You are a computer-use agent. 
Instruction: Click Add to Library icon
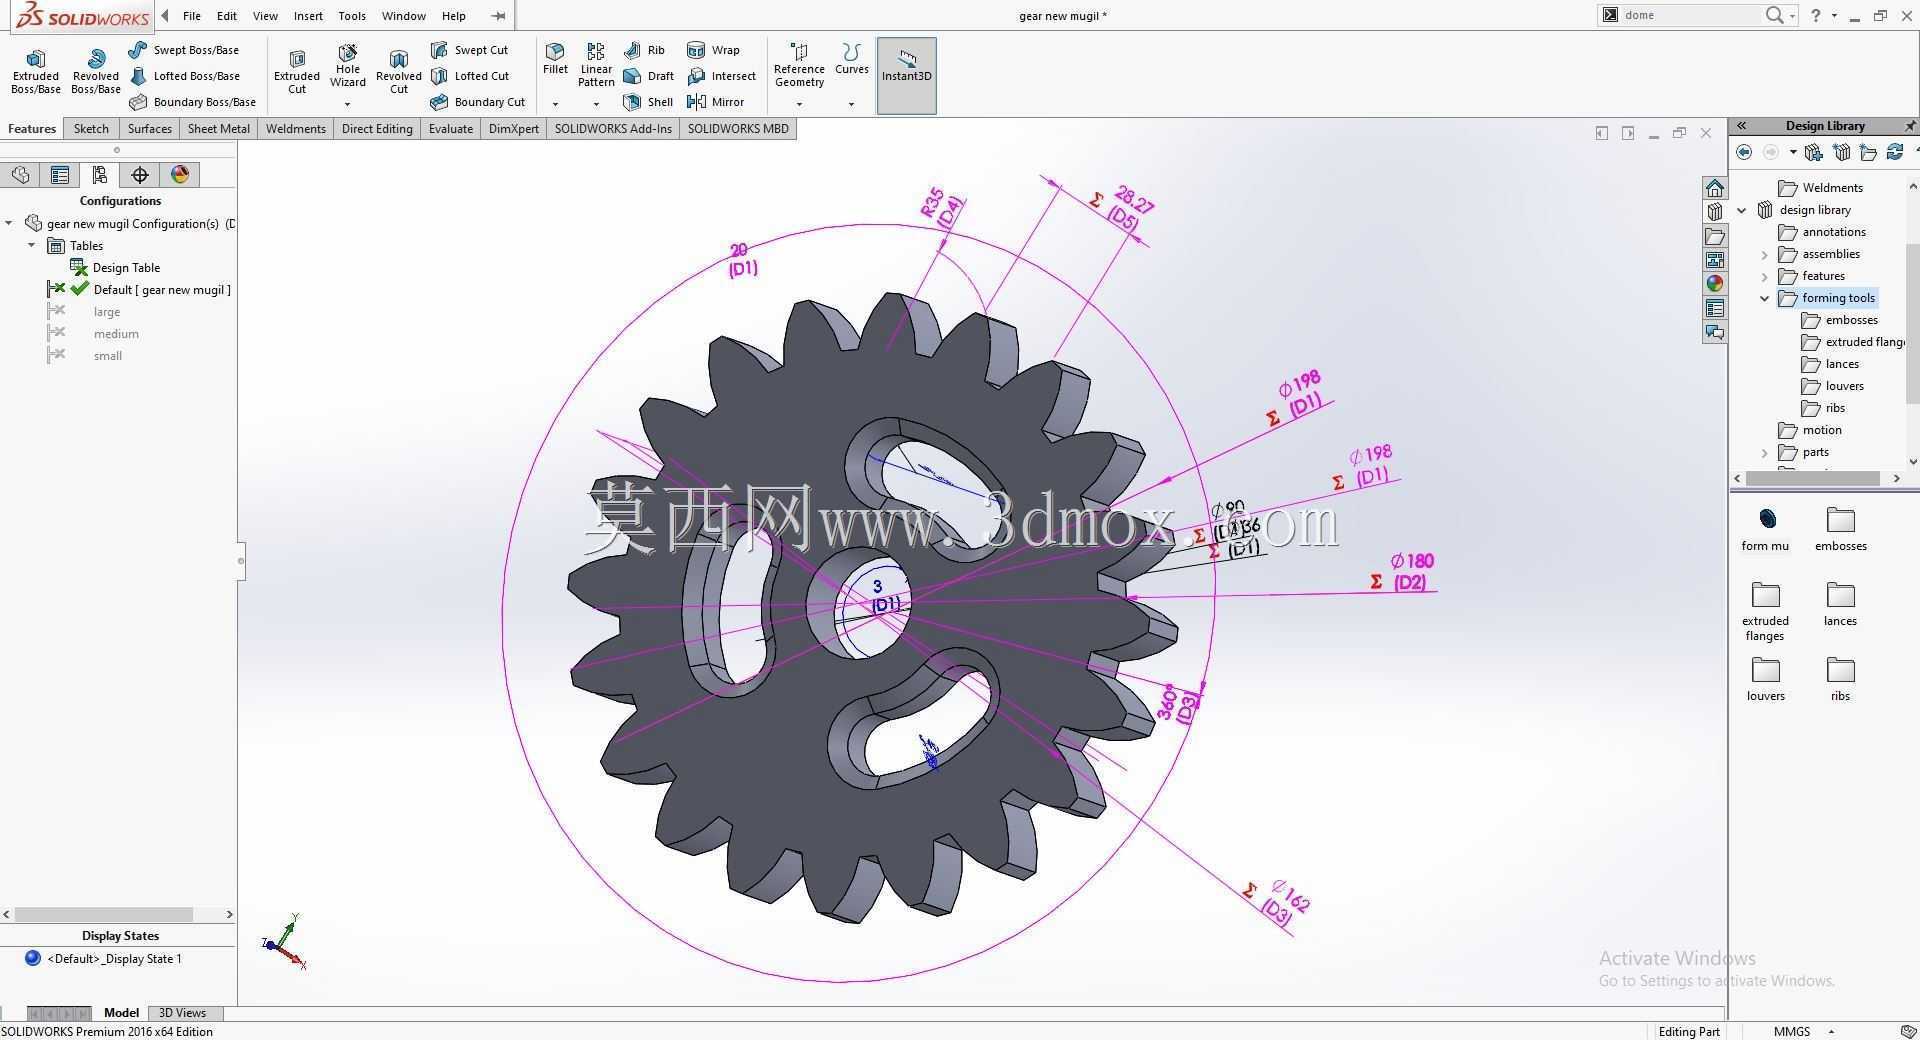(1814, 152)
